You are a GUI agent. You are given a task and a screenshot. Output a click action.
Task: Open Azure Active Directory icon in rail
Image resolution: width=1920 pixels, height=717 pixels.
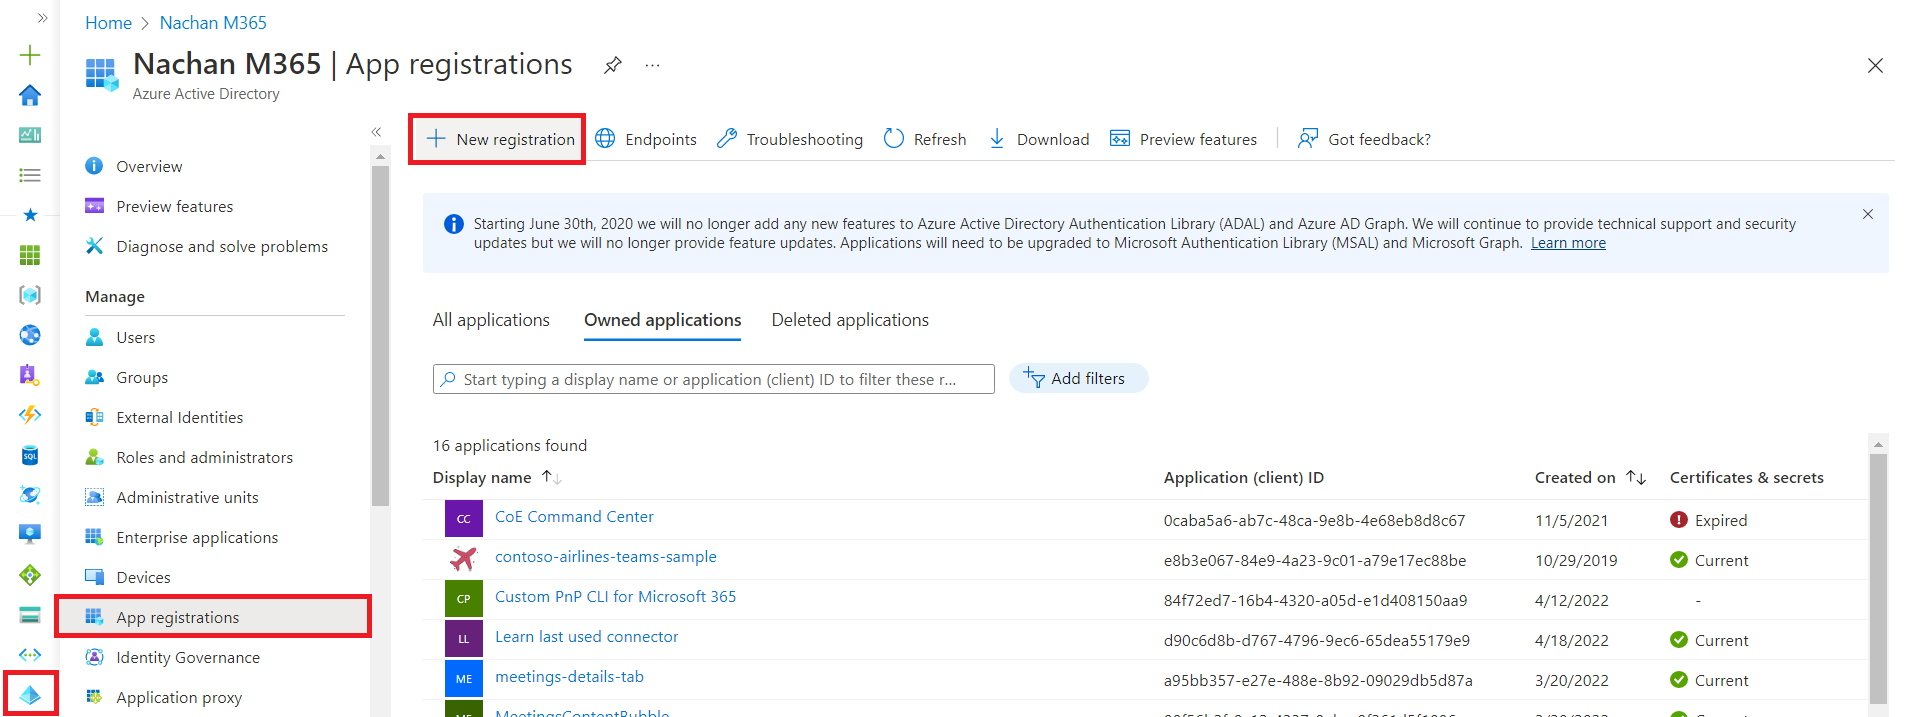[x=30, y=695]
